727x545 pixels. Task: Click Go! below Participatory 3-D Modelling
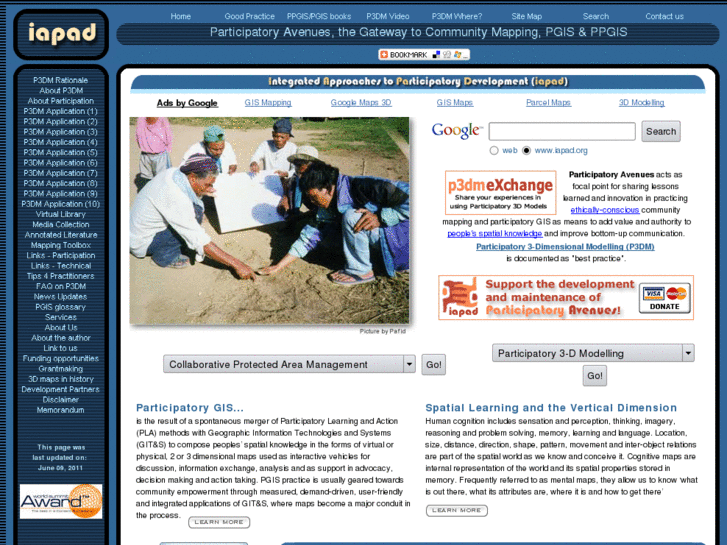point(594,376)
